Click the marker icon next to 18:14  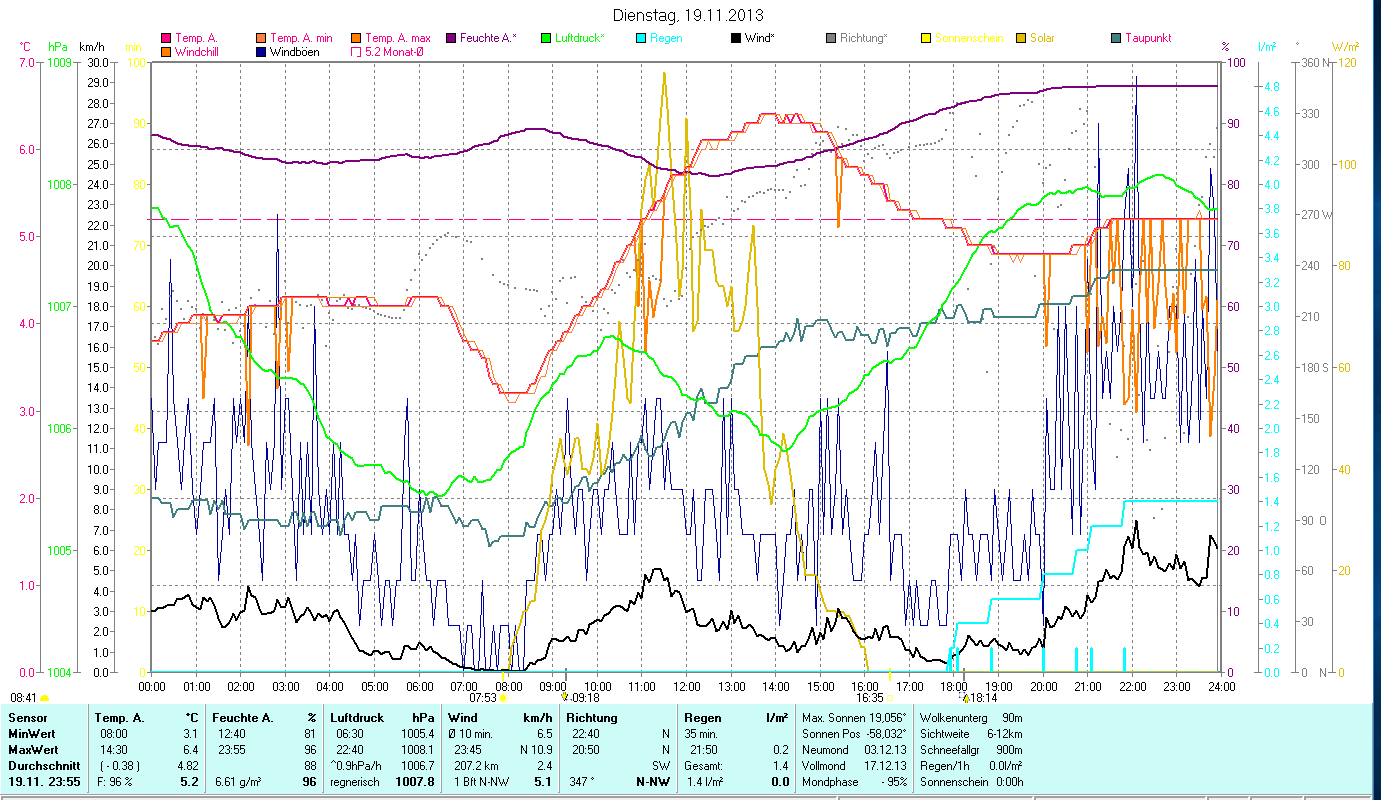966,697
